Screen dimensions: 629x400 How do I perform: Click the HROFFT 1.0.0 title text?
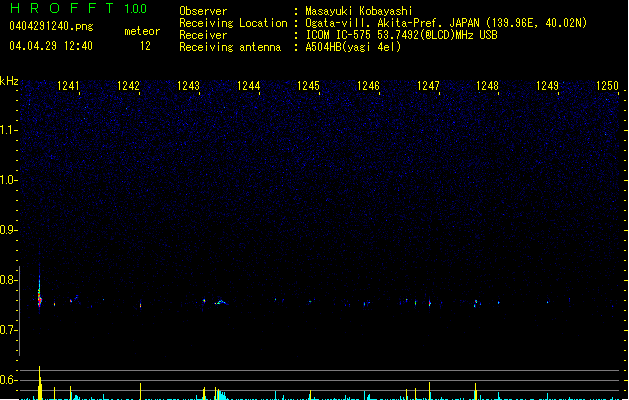(78, 8)
